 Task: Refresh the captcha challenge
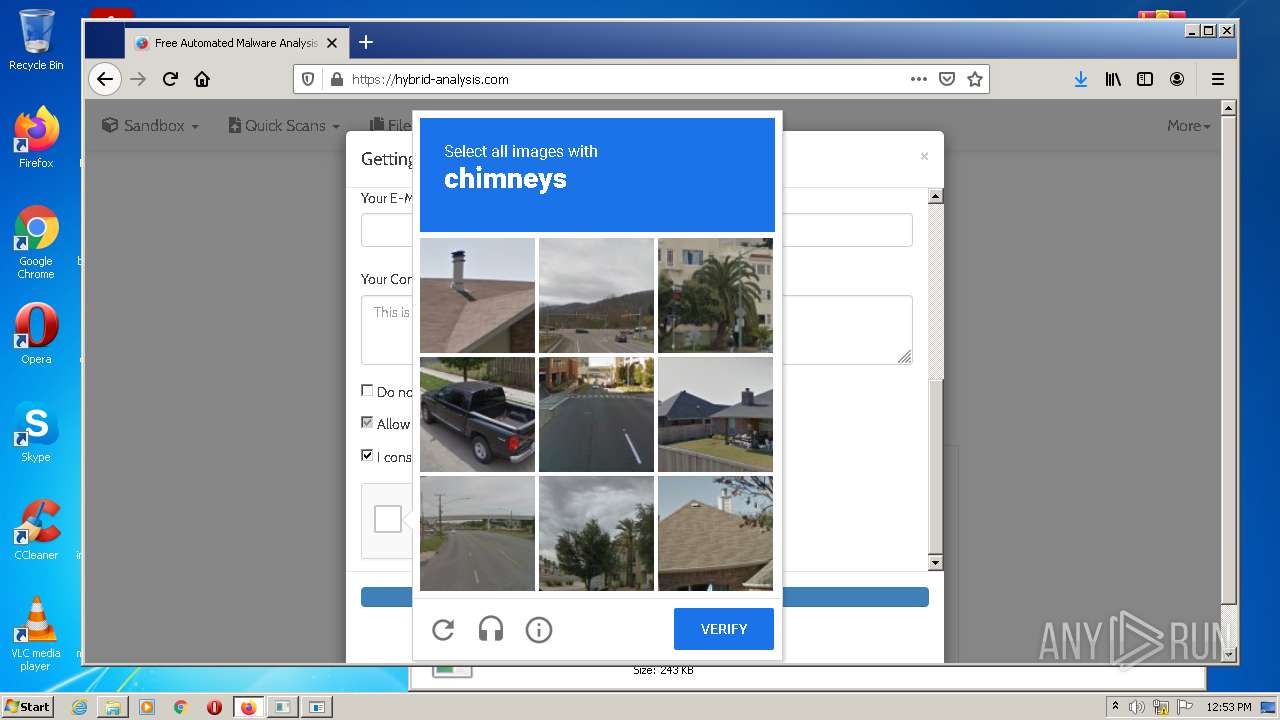click(443, 629)
